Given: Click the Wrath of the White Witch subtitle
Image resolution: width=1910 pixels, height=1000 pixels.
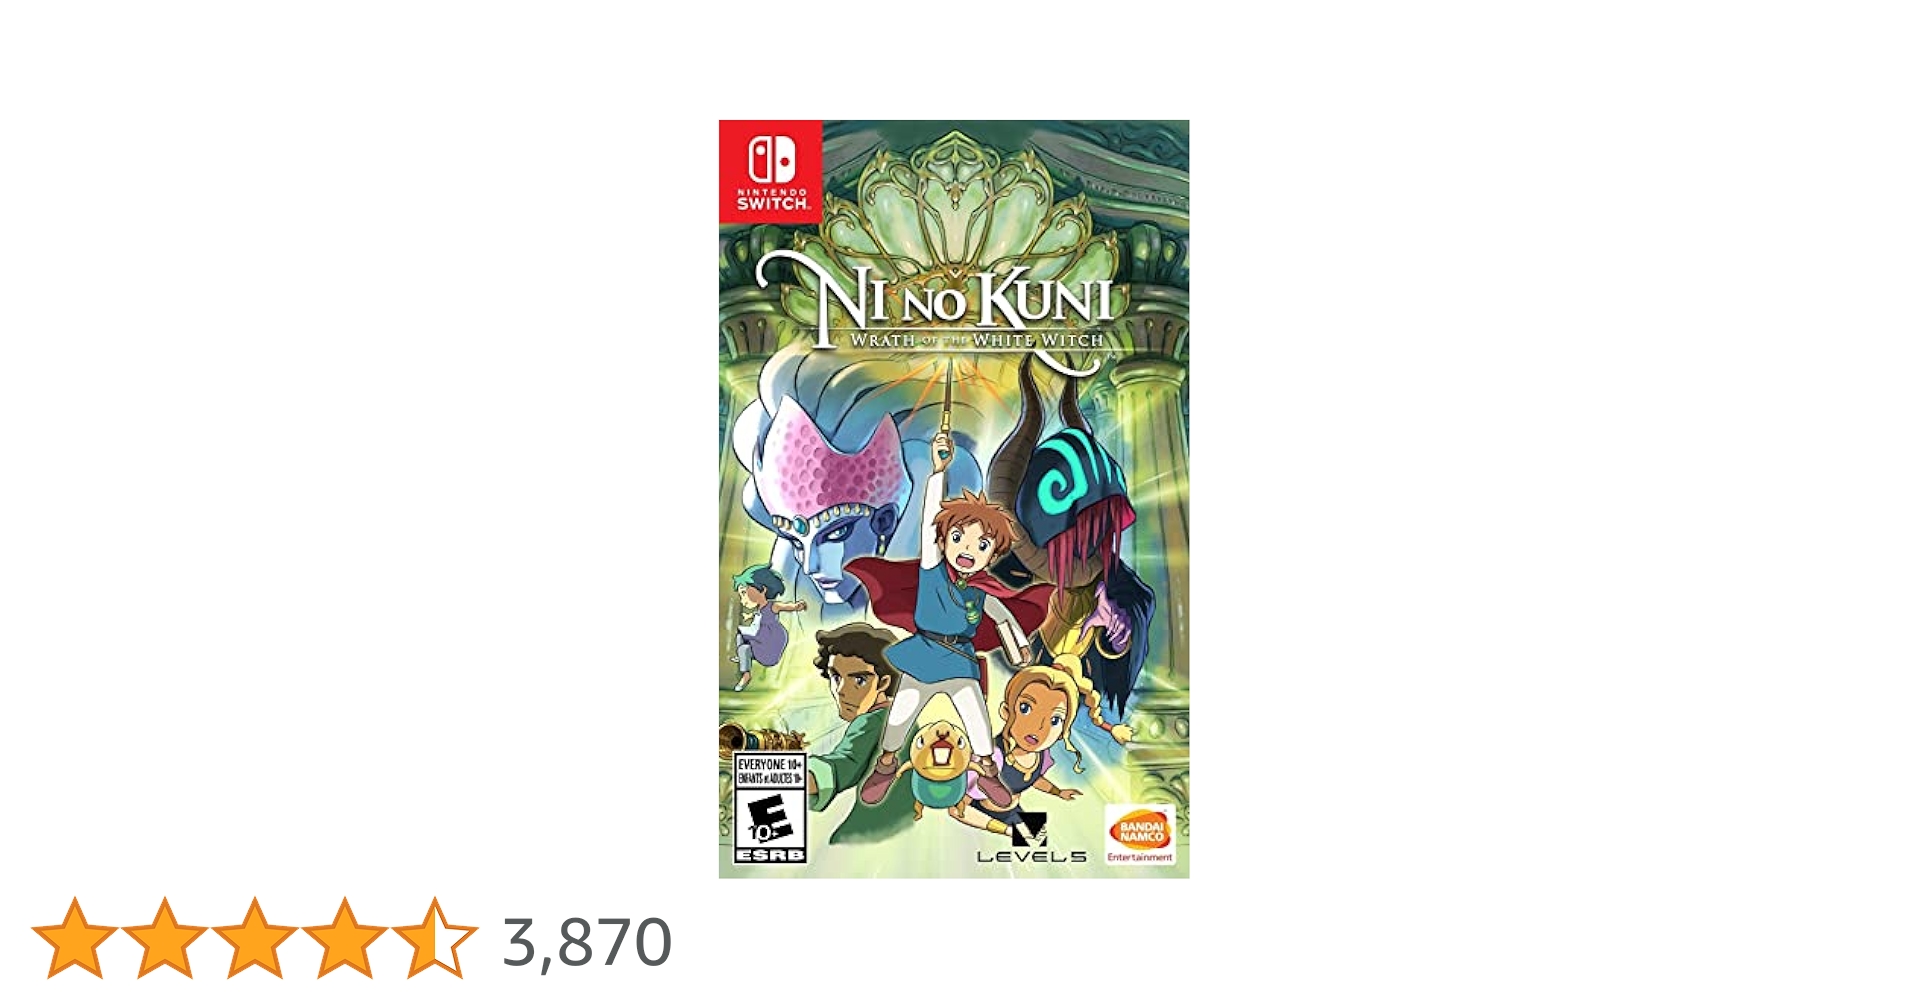Looking at the screenshot, I should click(x=977, y=340).
